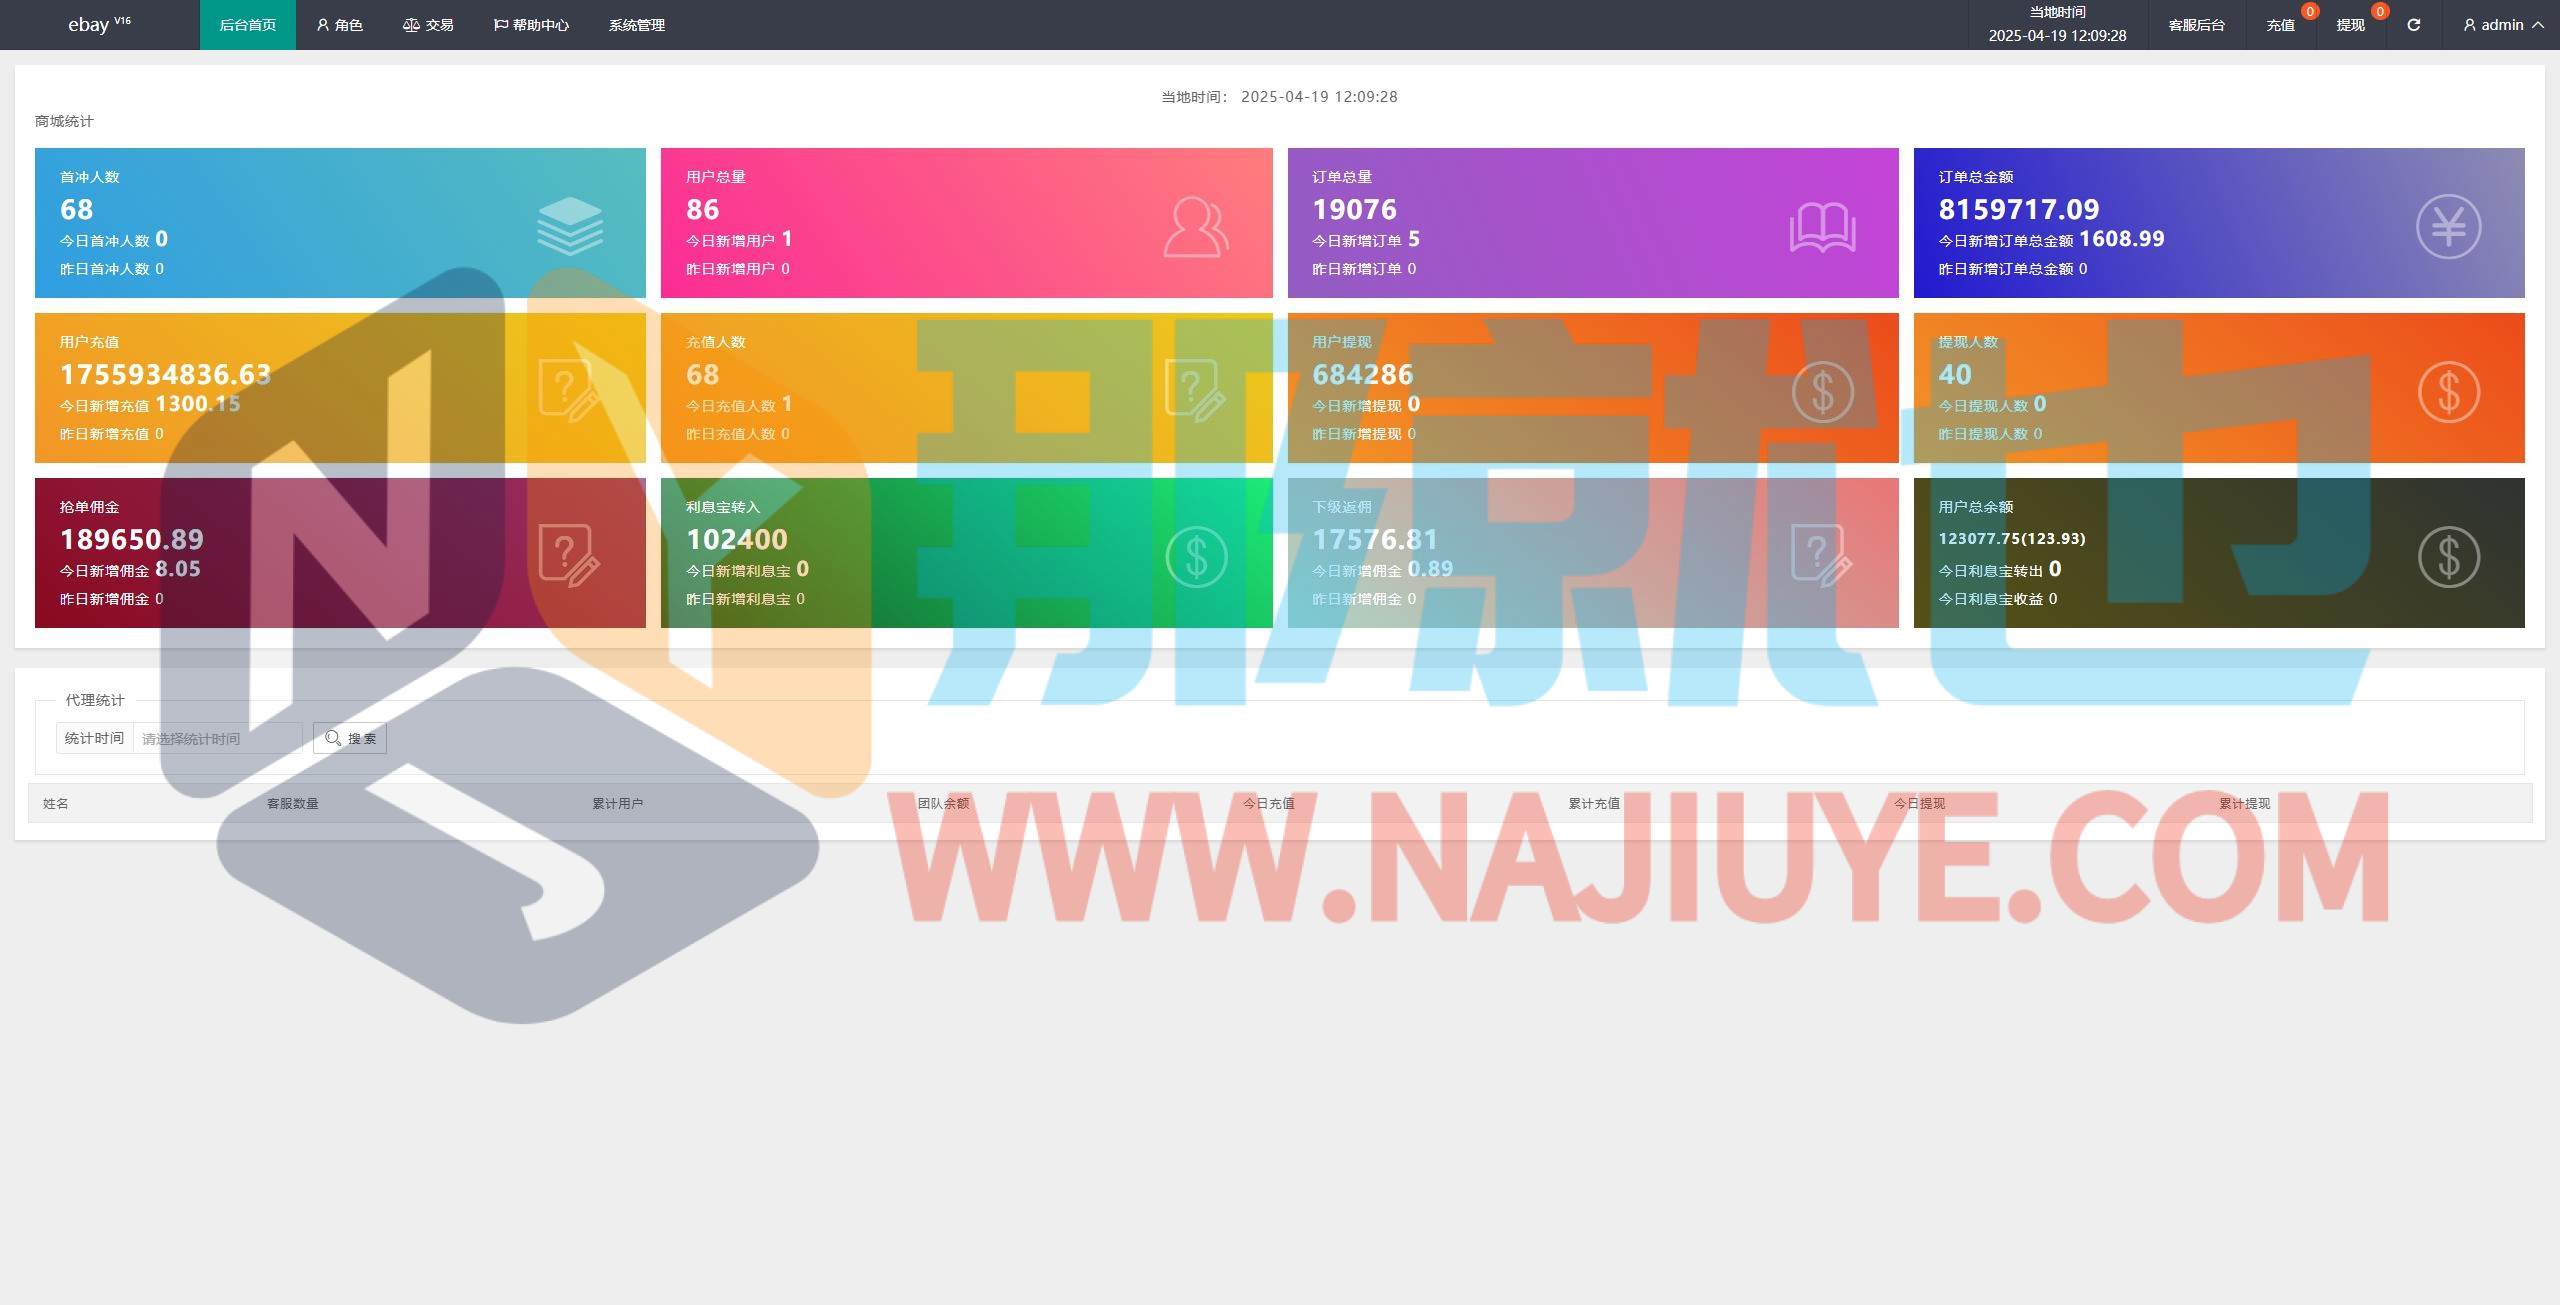Click the edit icon on 抢单佣金 card
This screenshot has height=1305, width=2560.
pos(569,555)
